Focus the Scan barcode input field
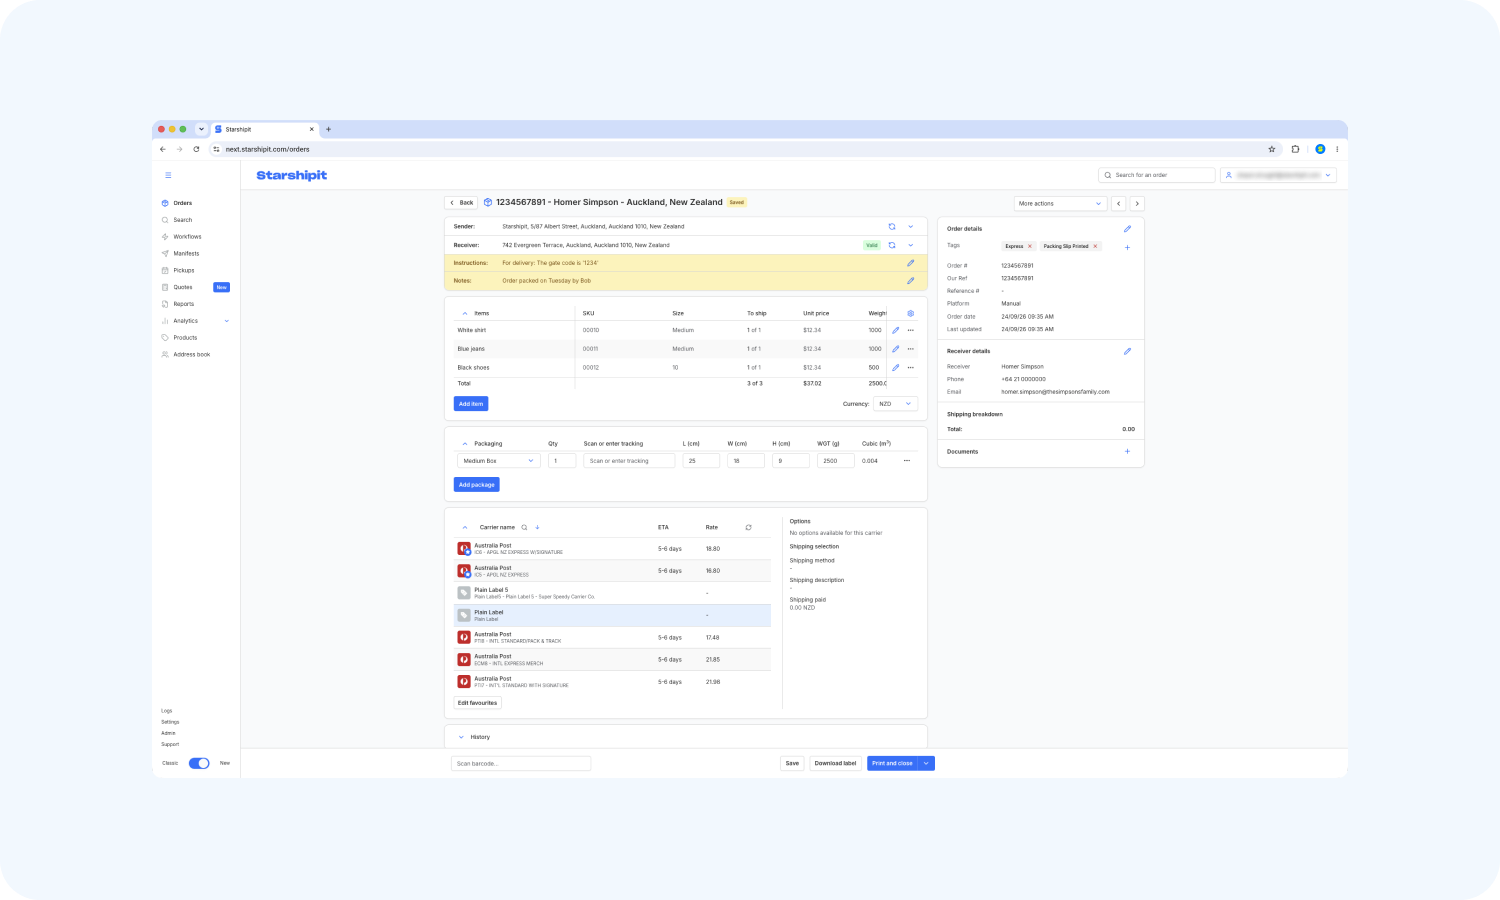 (x=521, y=763)
